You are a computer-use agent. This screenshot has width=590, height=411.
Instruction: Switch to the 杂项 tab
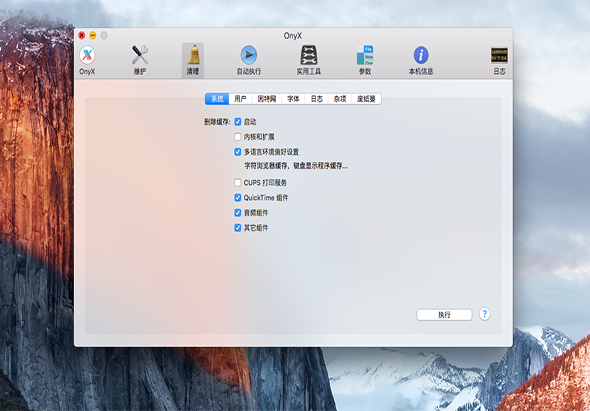tap(340, 99)
